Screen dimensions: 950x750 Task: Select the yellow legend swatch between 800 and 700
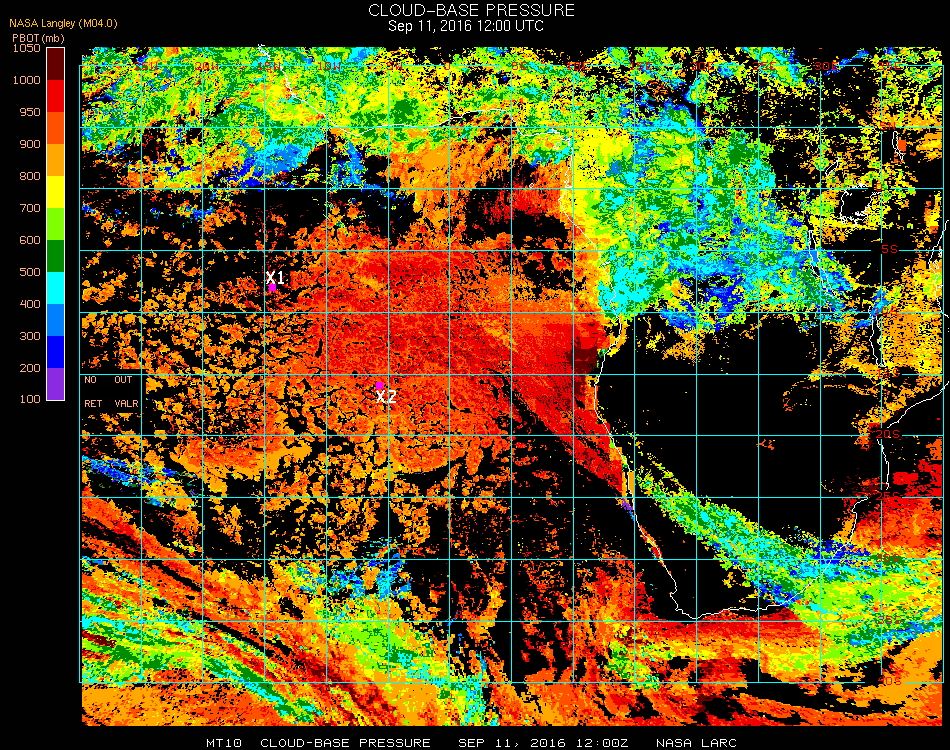click(x=56, y=192)
